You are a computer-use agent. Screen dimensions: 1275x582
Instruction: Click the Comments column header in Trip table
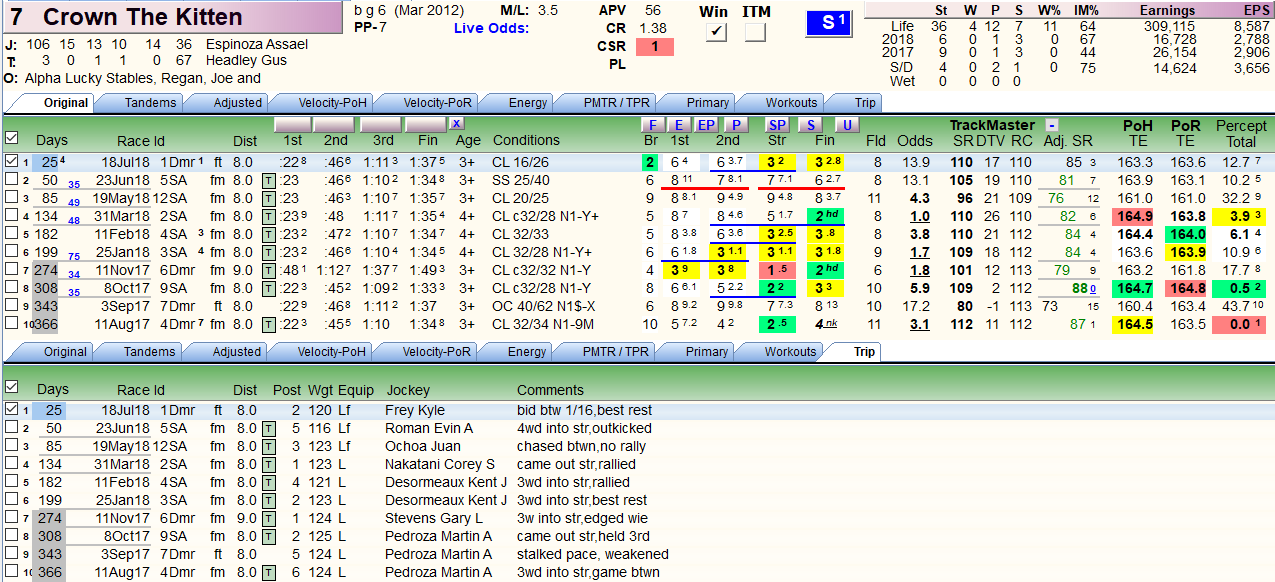point(550,390)
